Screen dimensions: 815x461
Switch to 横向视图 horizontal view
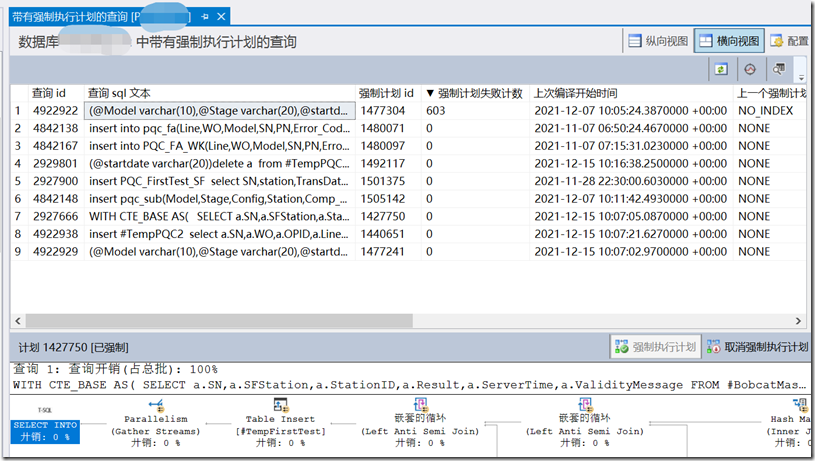(x=729, y=41)
